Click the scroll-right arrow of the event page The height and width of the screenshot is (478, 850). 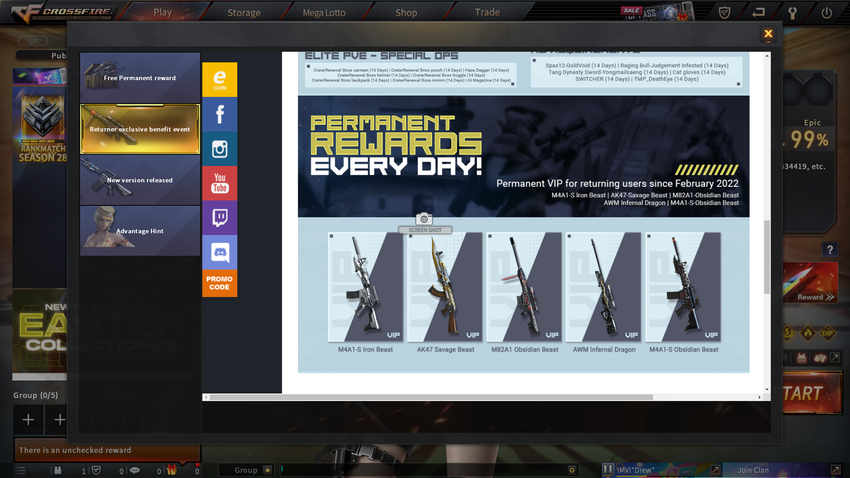(x=759, y=397)
